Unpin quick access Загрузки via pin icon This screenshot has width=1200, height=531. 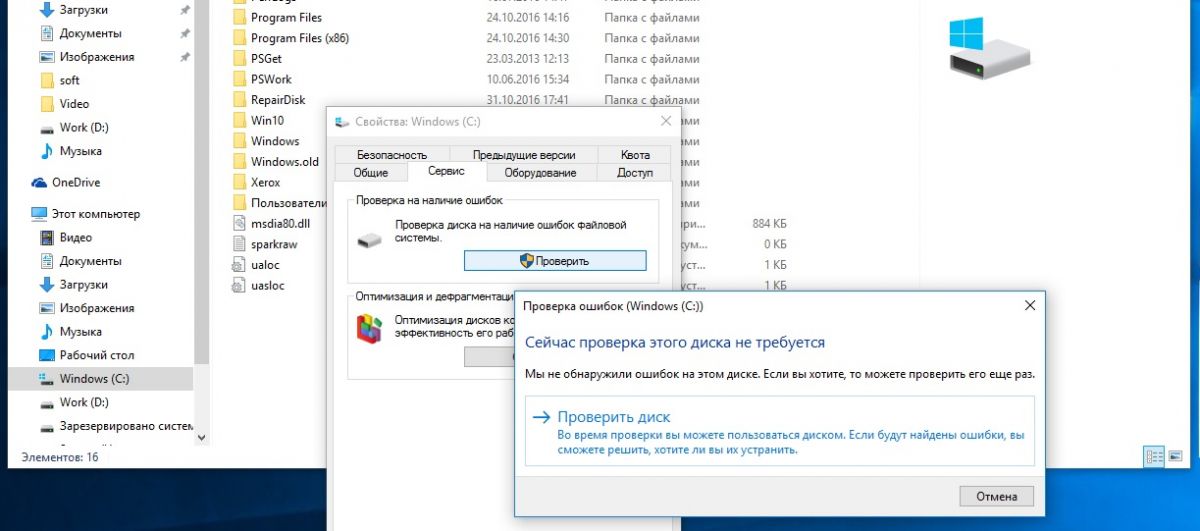point(185,10)
